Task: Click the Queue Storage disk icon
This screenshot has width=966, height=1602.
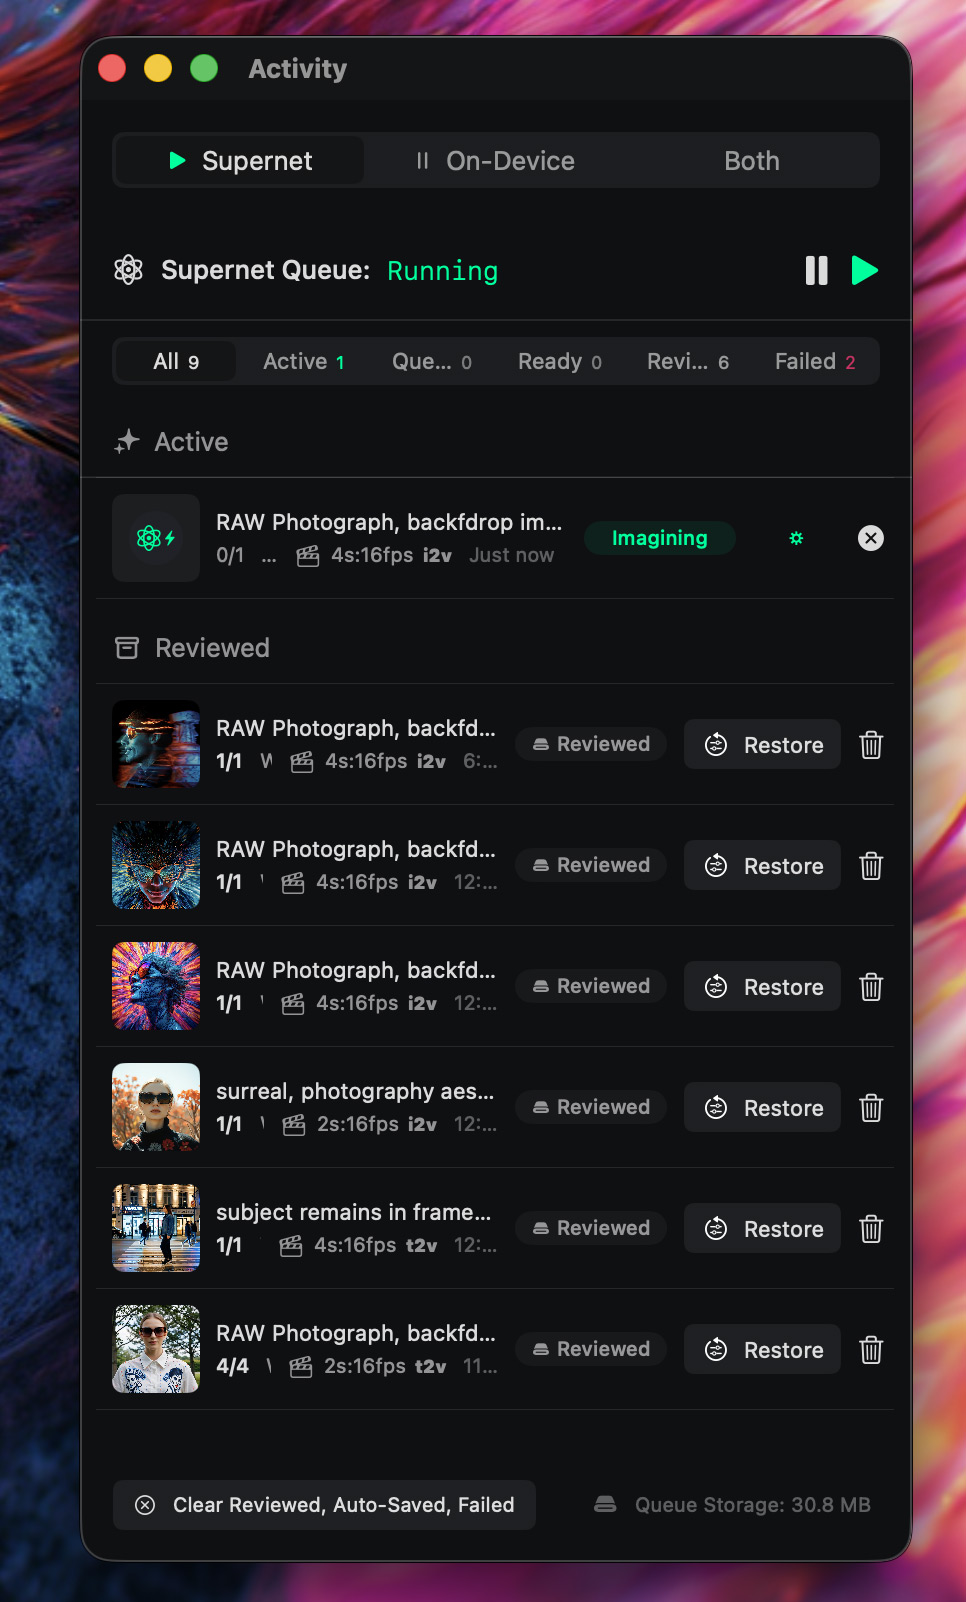Action: (605, 1505)
